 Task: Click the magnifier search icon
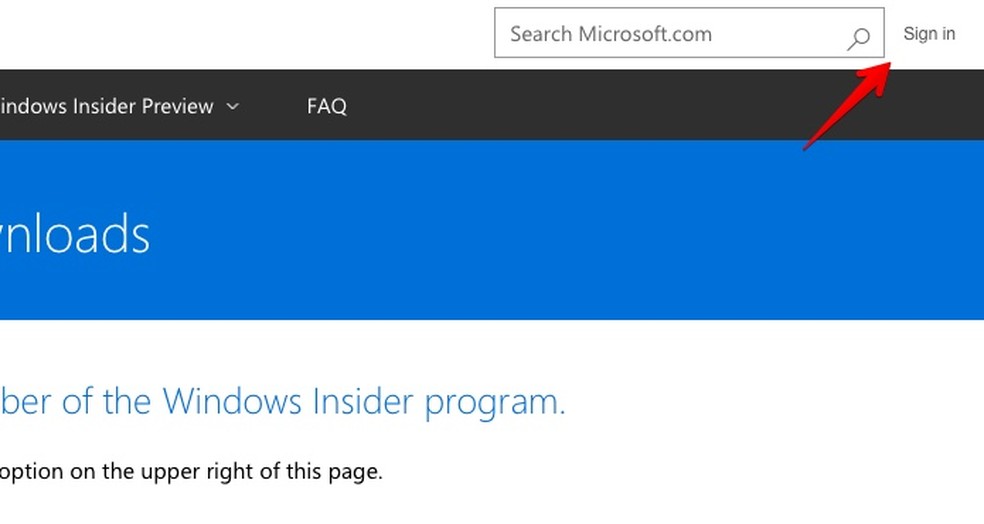(858, 38)
